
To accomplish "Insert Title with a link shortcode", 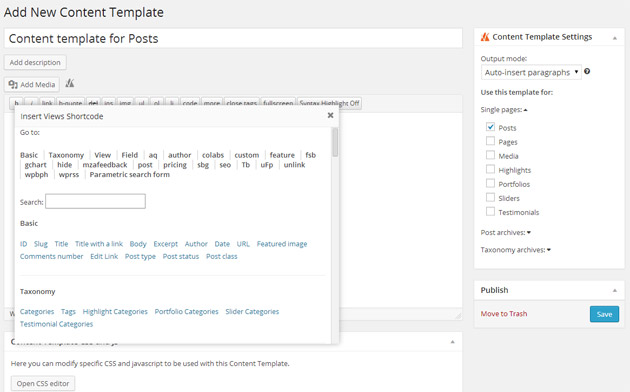I will [x=99, y=244].
